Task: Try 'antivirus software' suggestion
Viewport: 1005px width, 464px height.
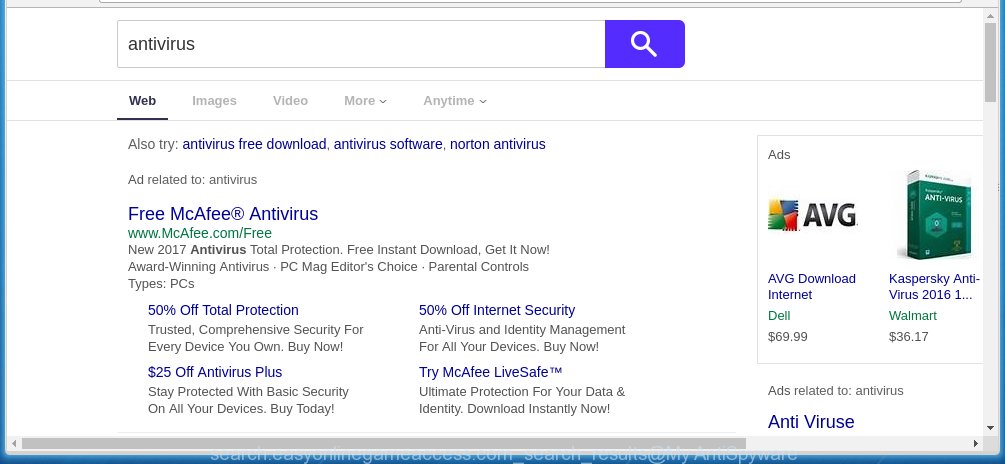Action: point(388,144)
